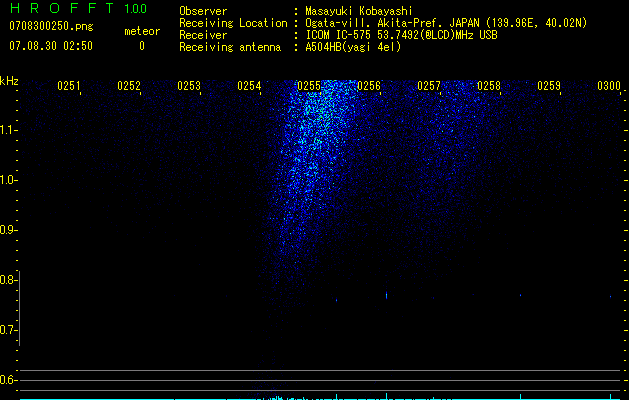This screenshot has height=400, width=629.
Task: Click the 0.6 kHz frequency label
Action: tap(8, 380)
